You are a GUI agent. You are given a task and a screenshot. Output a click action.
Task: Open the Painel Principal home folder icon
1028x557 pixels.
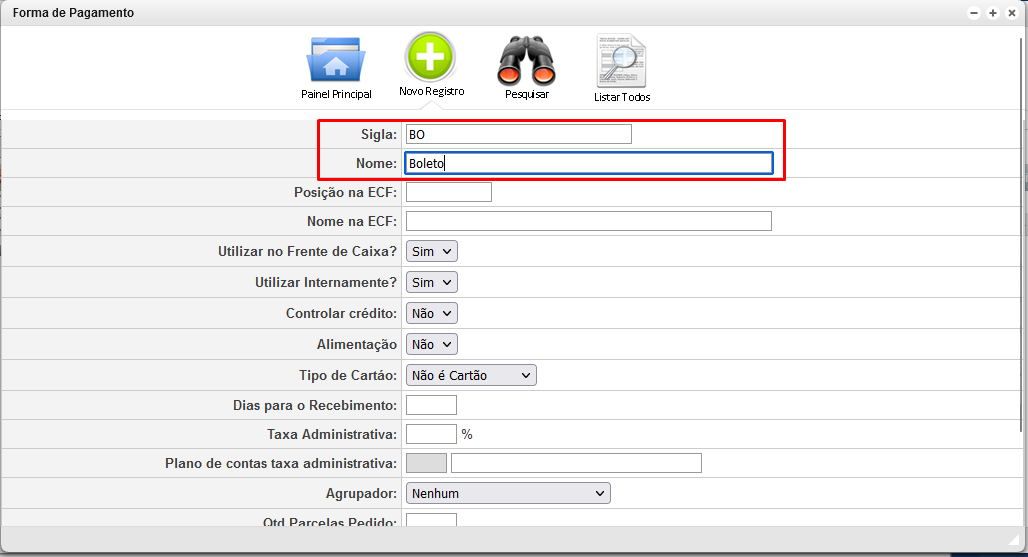coord(336,61)
